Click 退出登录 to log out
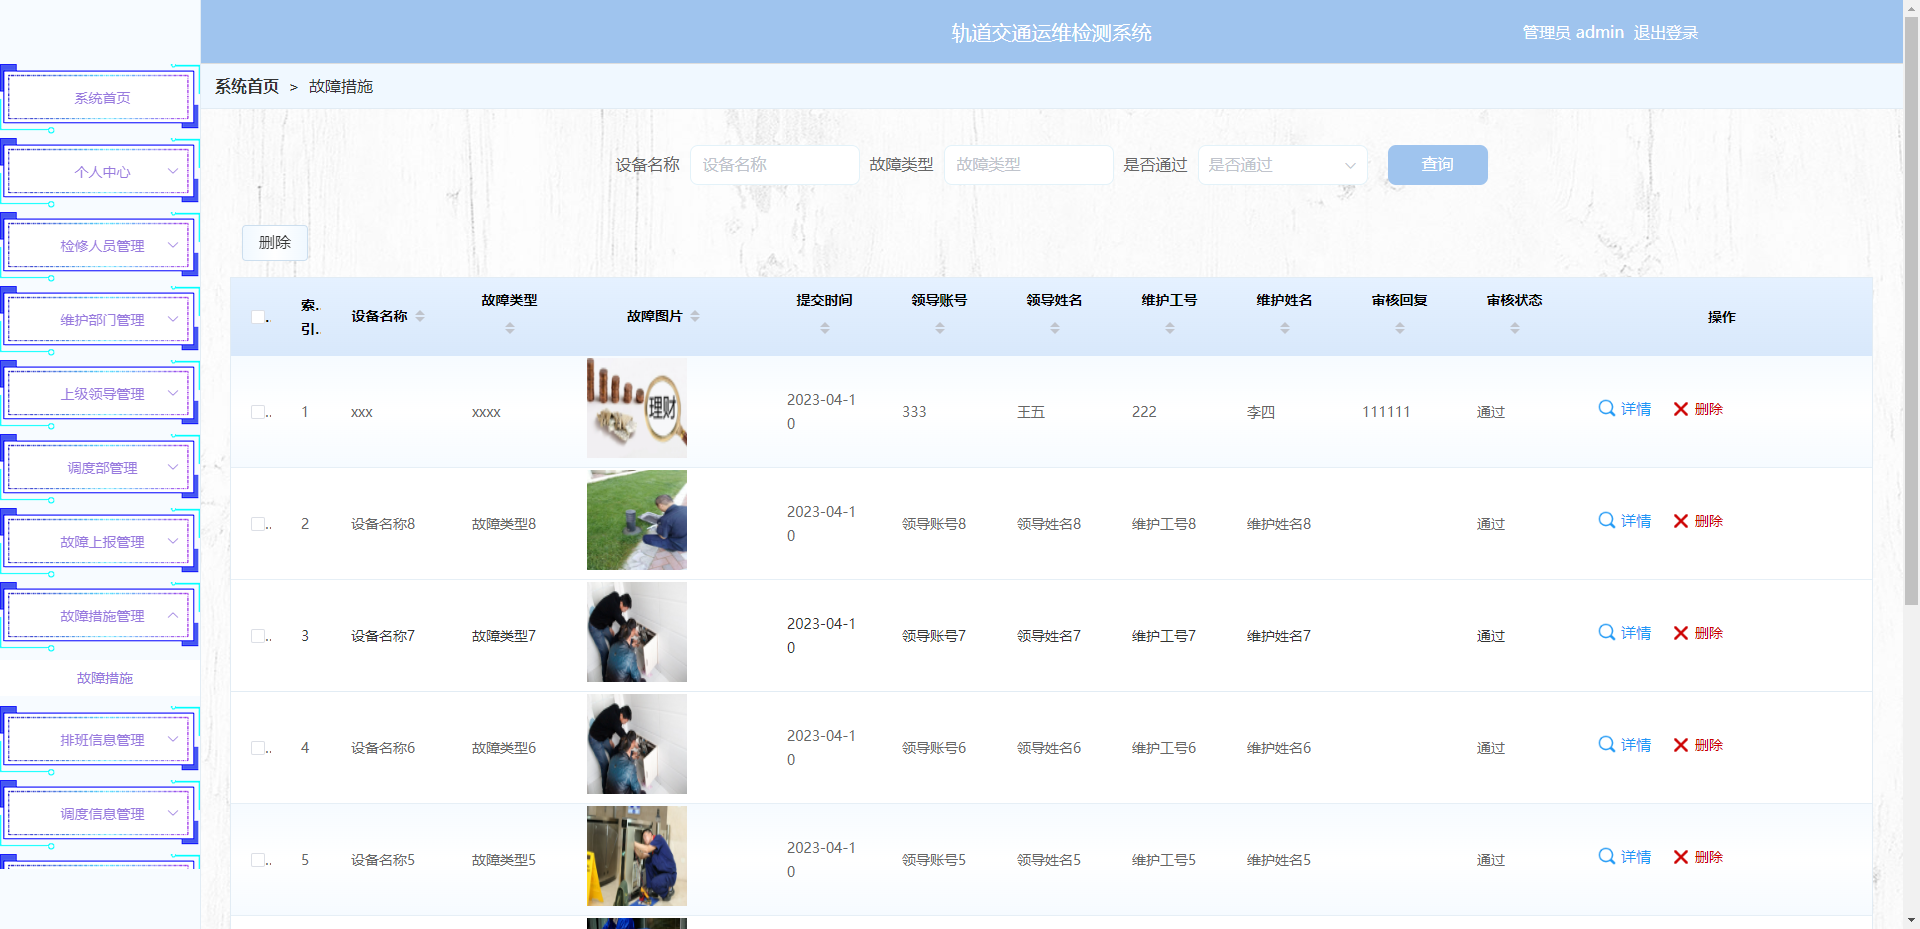The width and height of the screenshot is (1920, 929). click(x=1665, y=32)
